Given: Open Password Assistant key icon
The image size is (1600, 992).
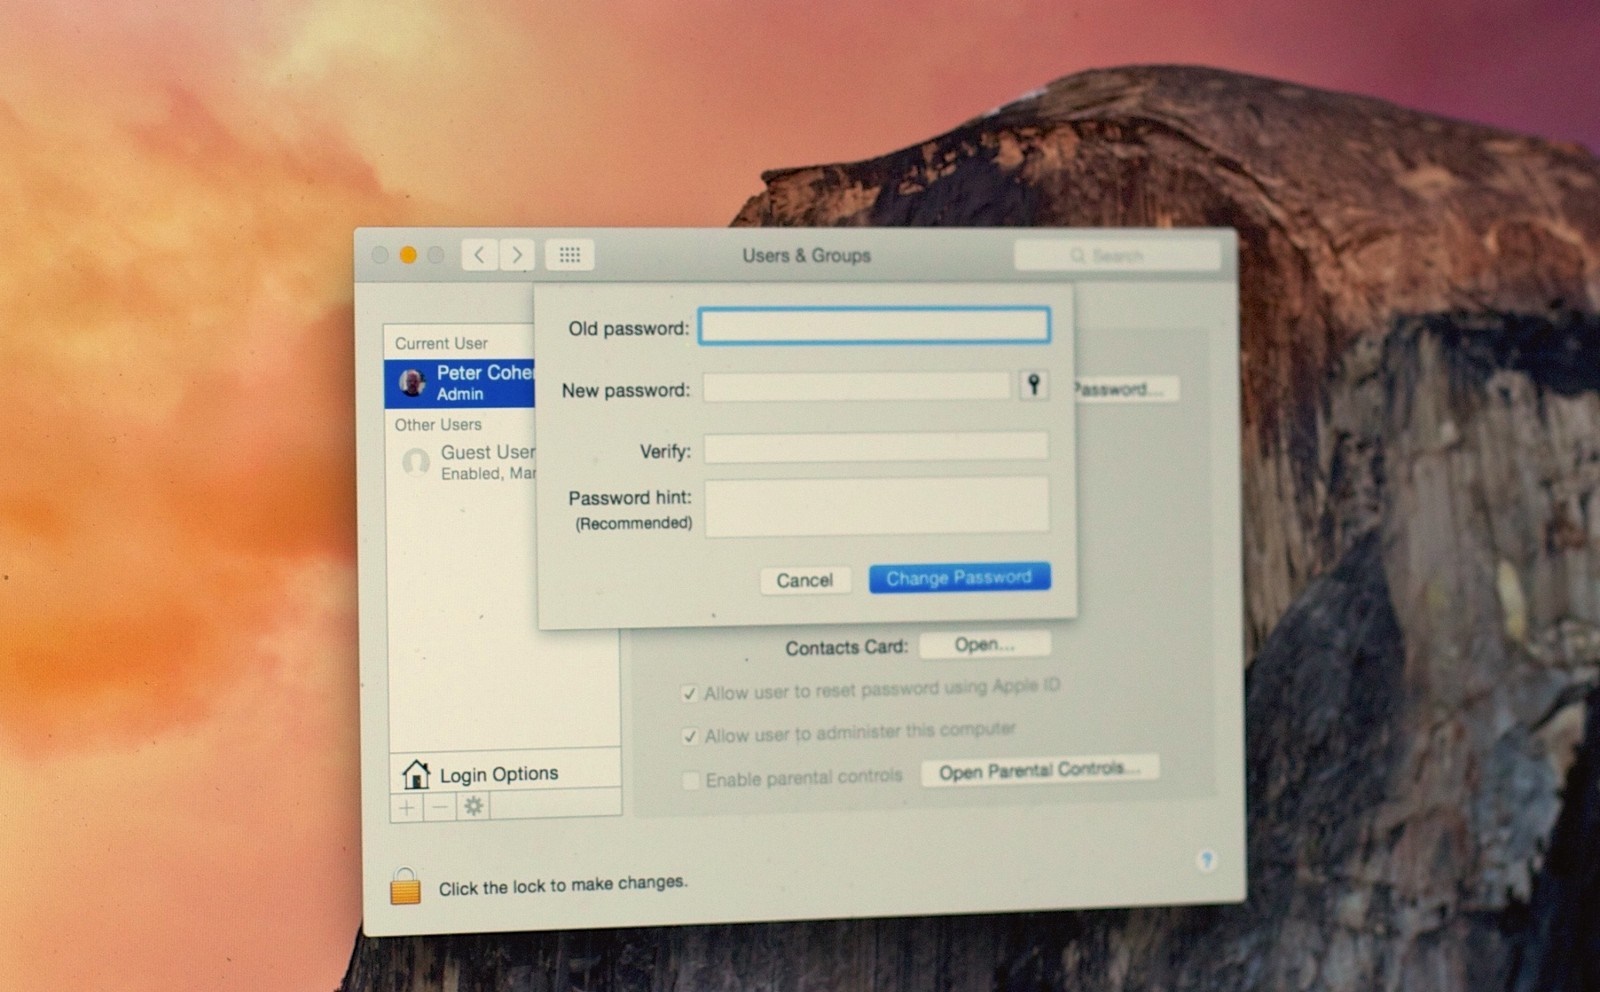Looking at the screenshot, I should point(1034,384).
